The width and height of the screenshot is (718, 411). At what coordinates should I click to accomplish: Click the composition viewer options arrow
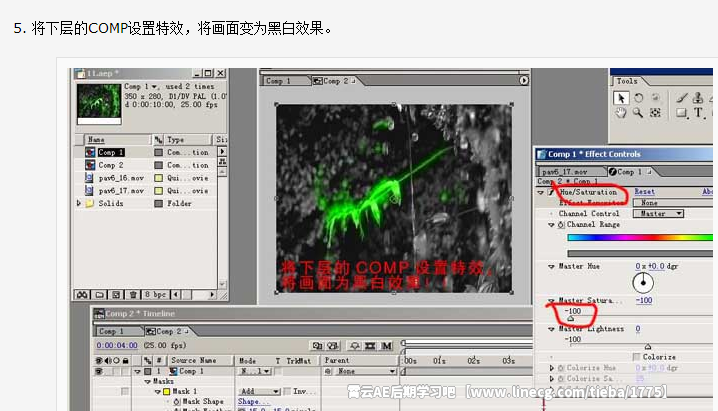[x=523, y=81]
